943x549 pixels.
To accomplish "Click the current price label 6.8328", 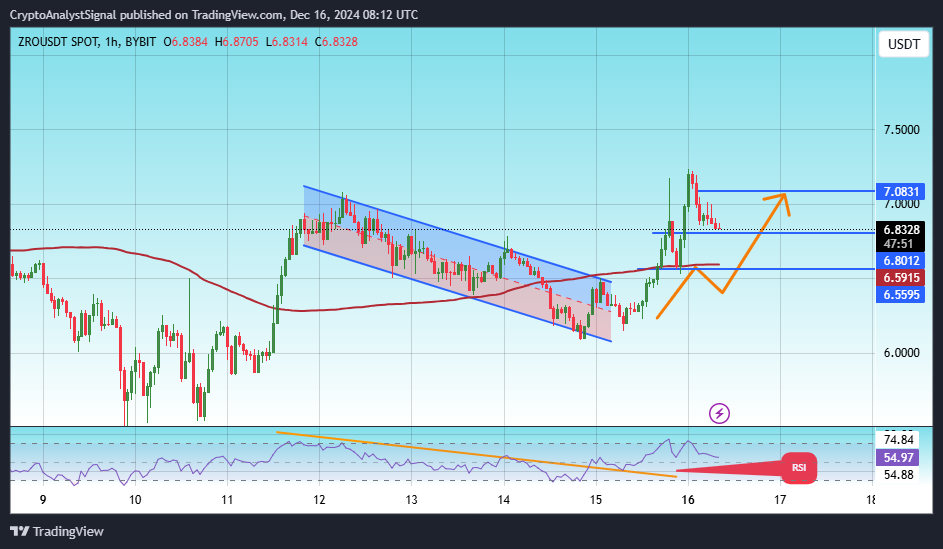I will tap(900, 229).
